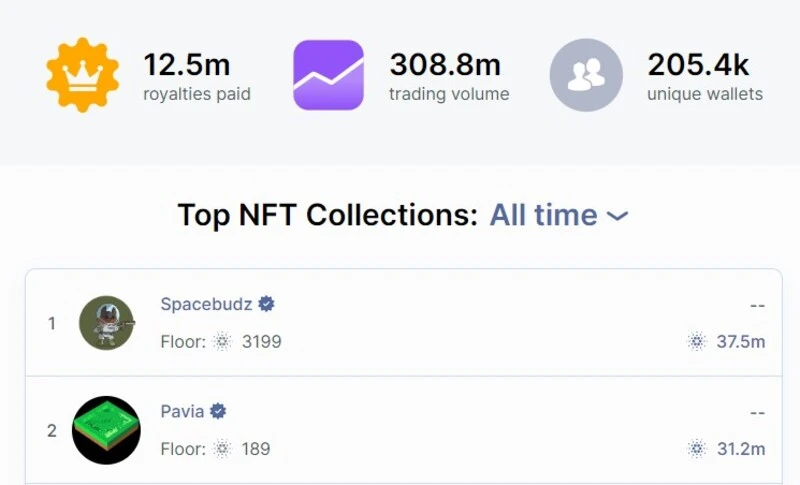This screenshot has height=485, width=800.
Task: Click the ADA symbol beside 37.5m volume
Action: 696,342
